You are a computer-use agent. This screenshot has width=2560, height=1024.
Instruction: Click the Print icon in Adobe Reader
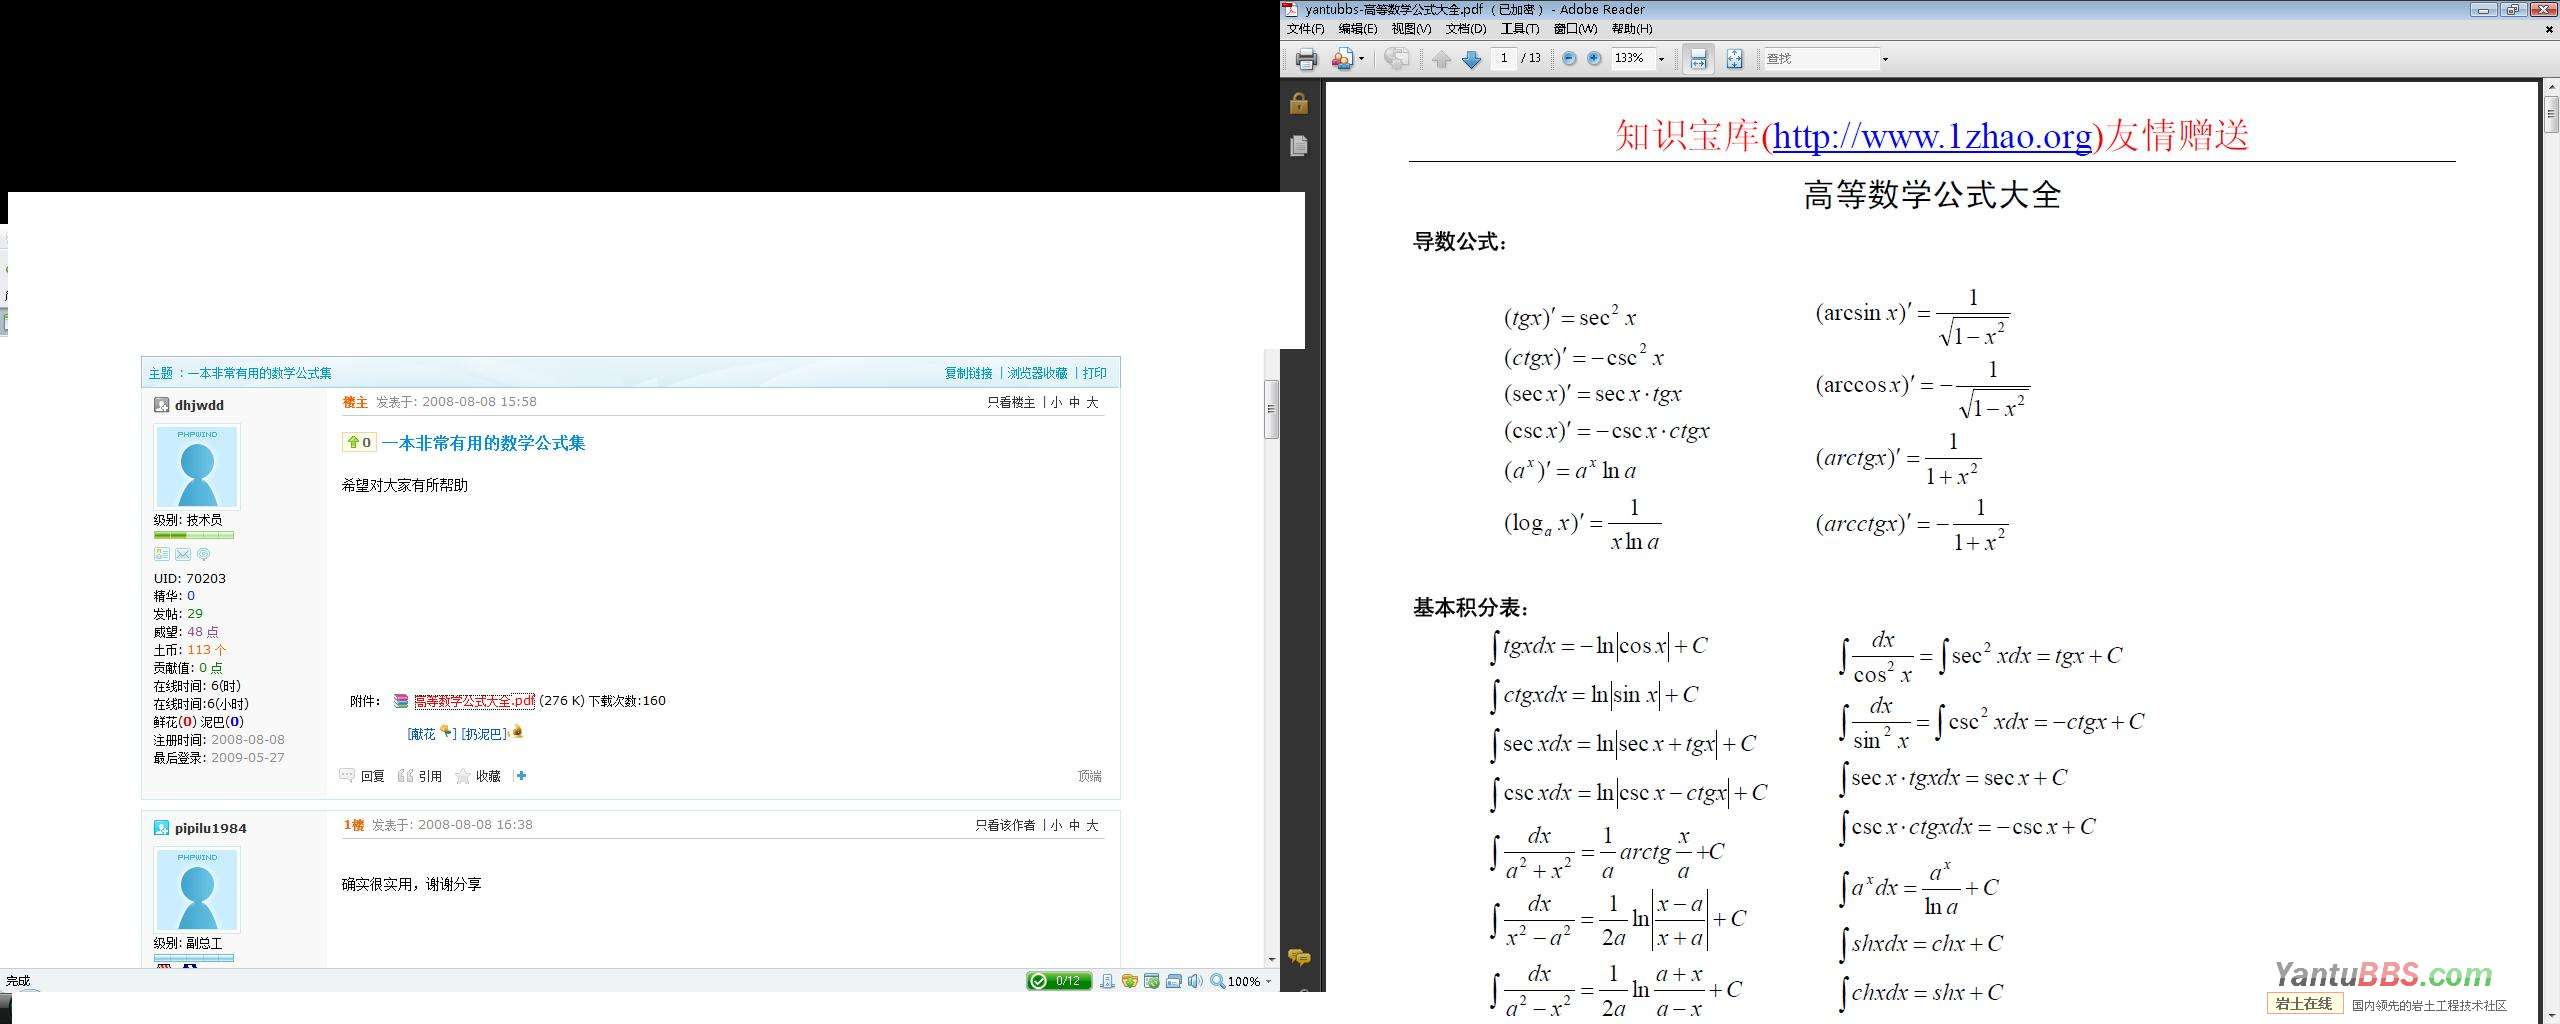(x=1306, y=60)
